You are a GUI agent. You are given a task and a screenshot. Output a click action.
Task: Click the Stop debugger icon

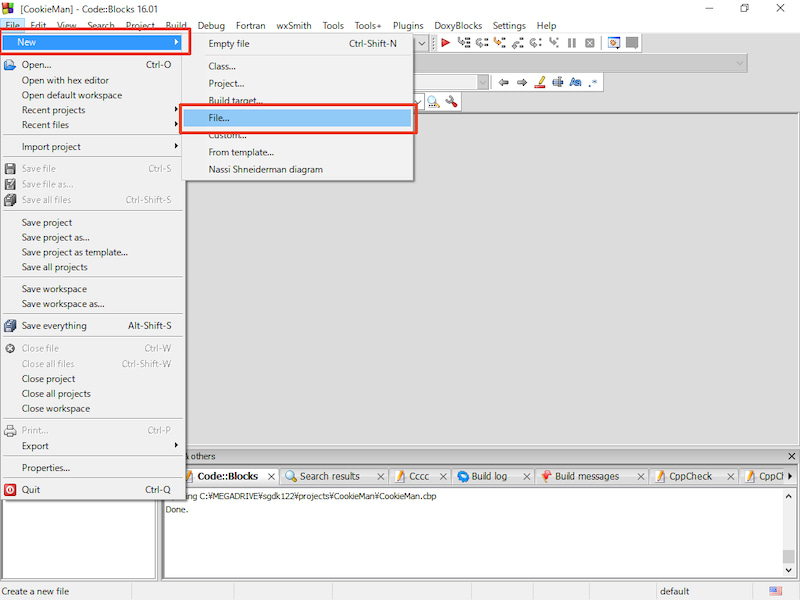(x=590, y=43)
